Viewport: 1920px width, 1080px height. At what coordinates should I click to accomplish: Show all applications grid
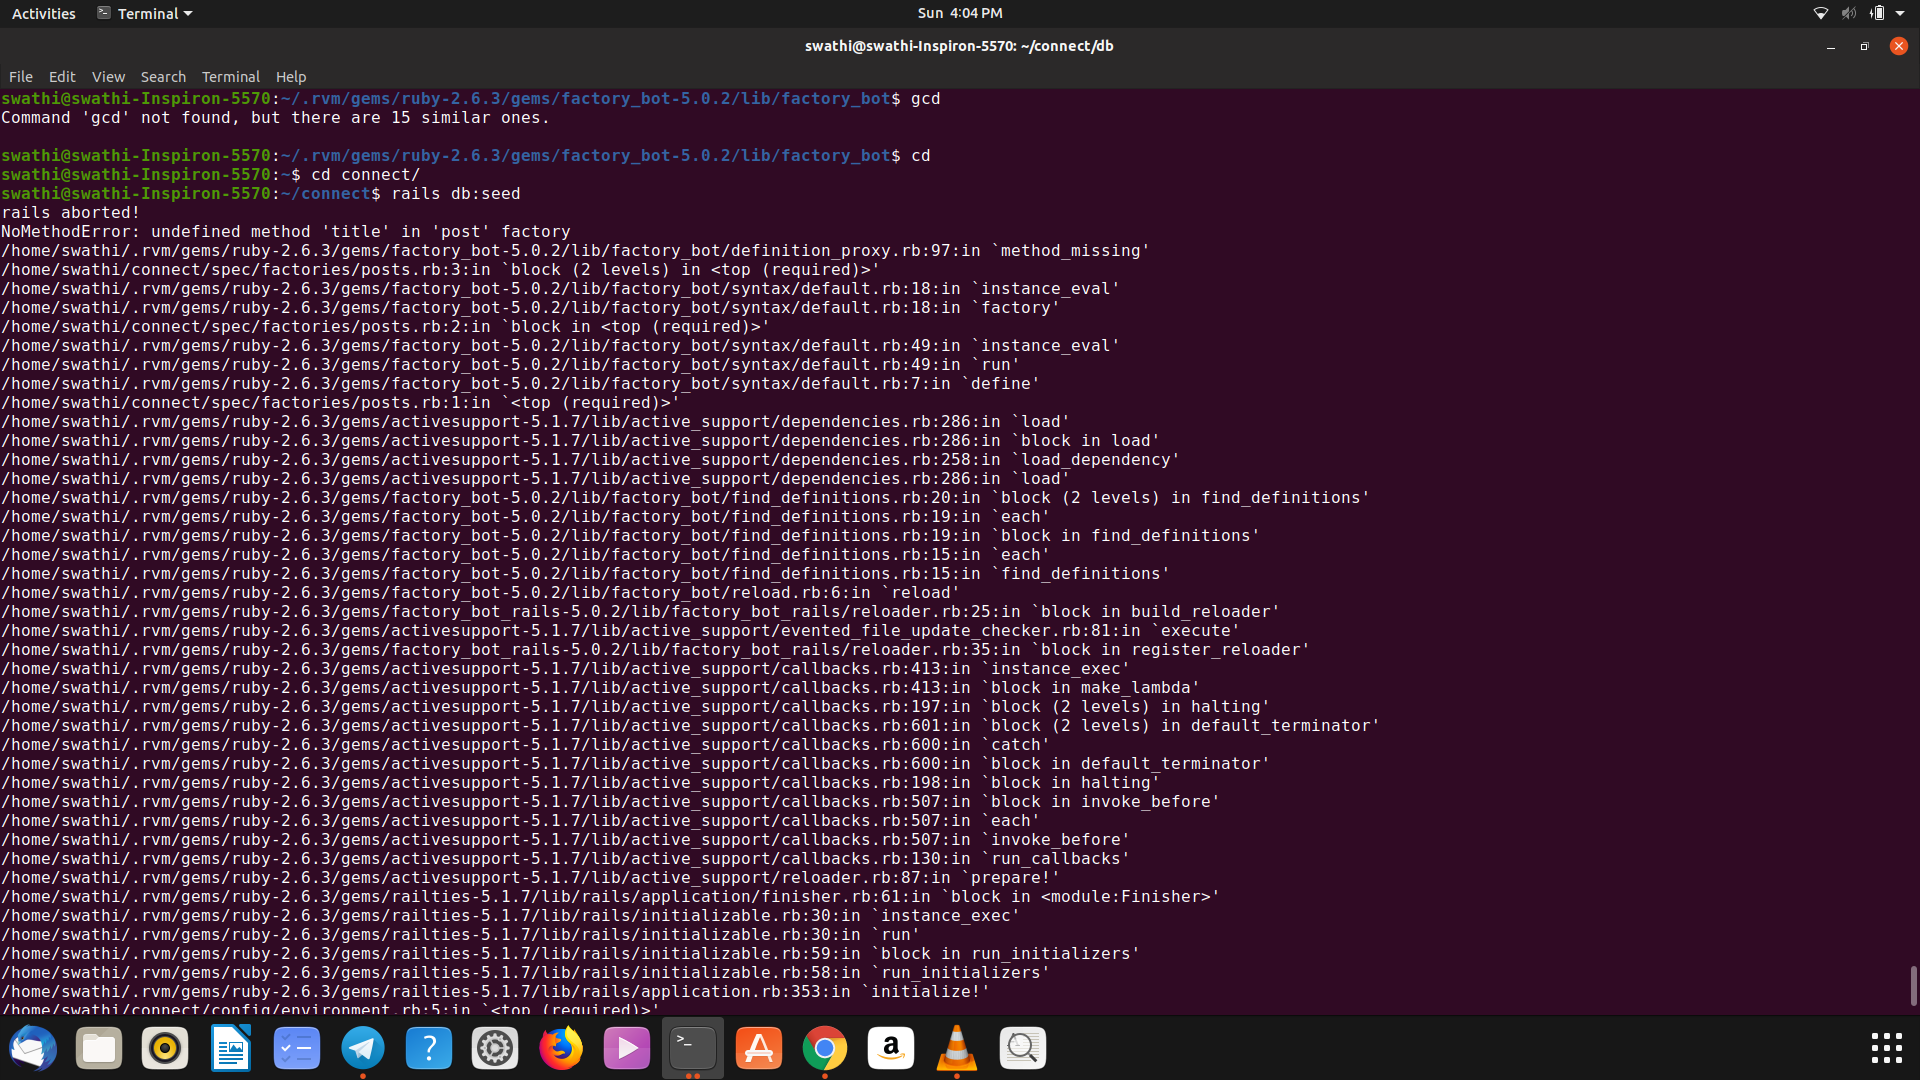coord(1886,1048)
